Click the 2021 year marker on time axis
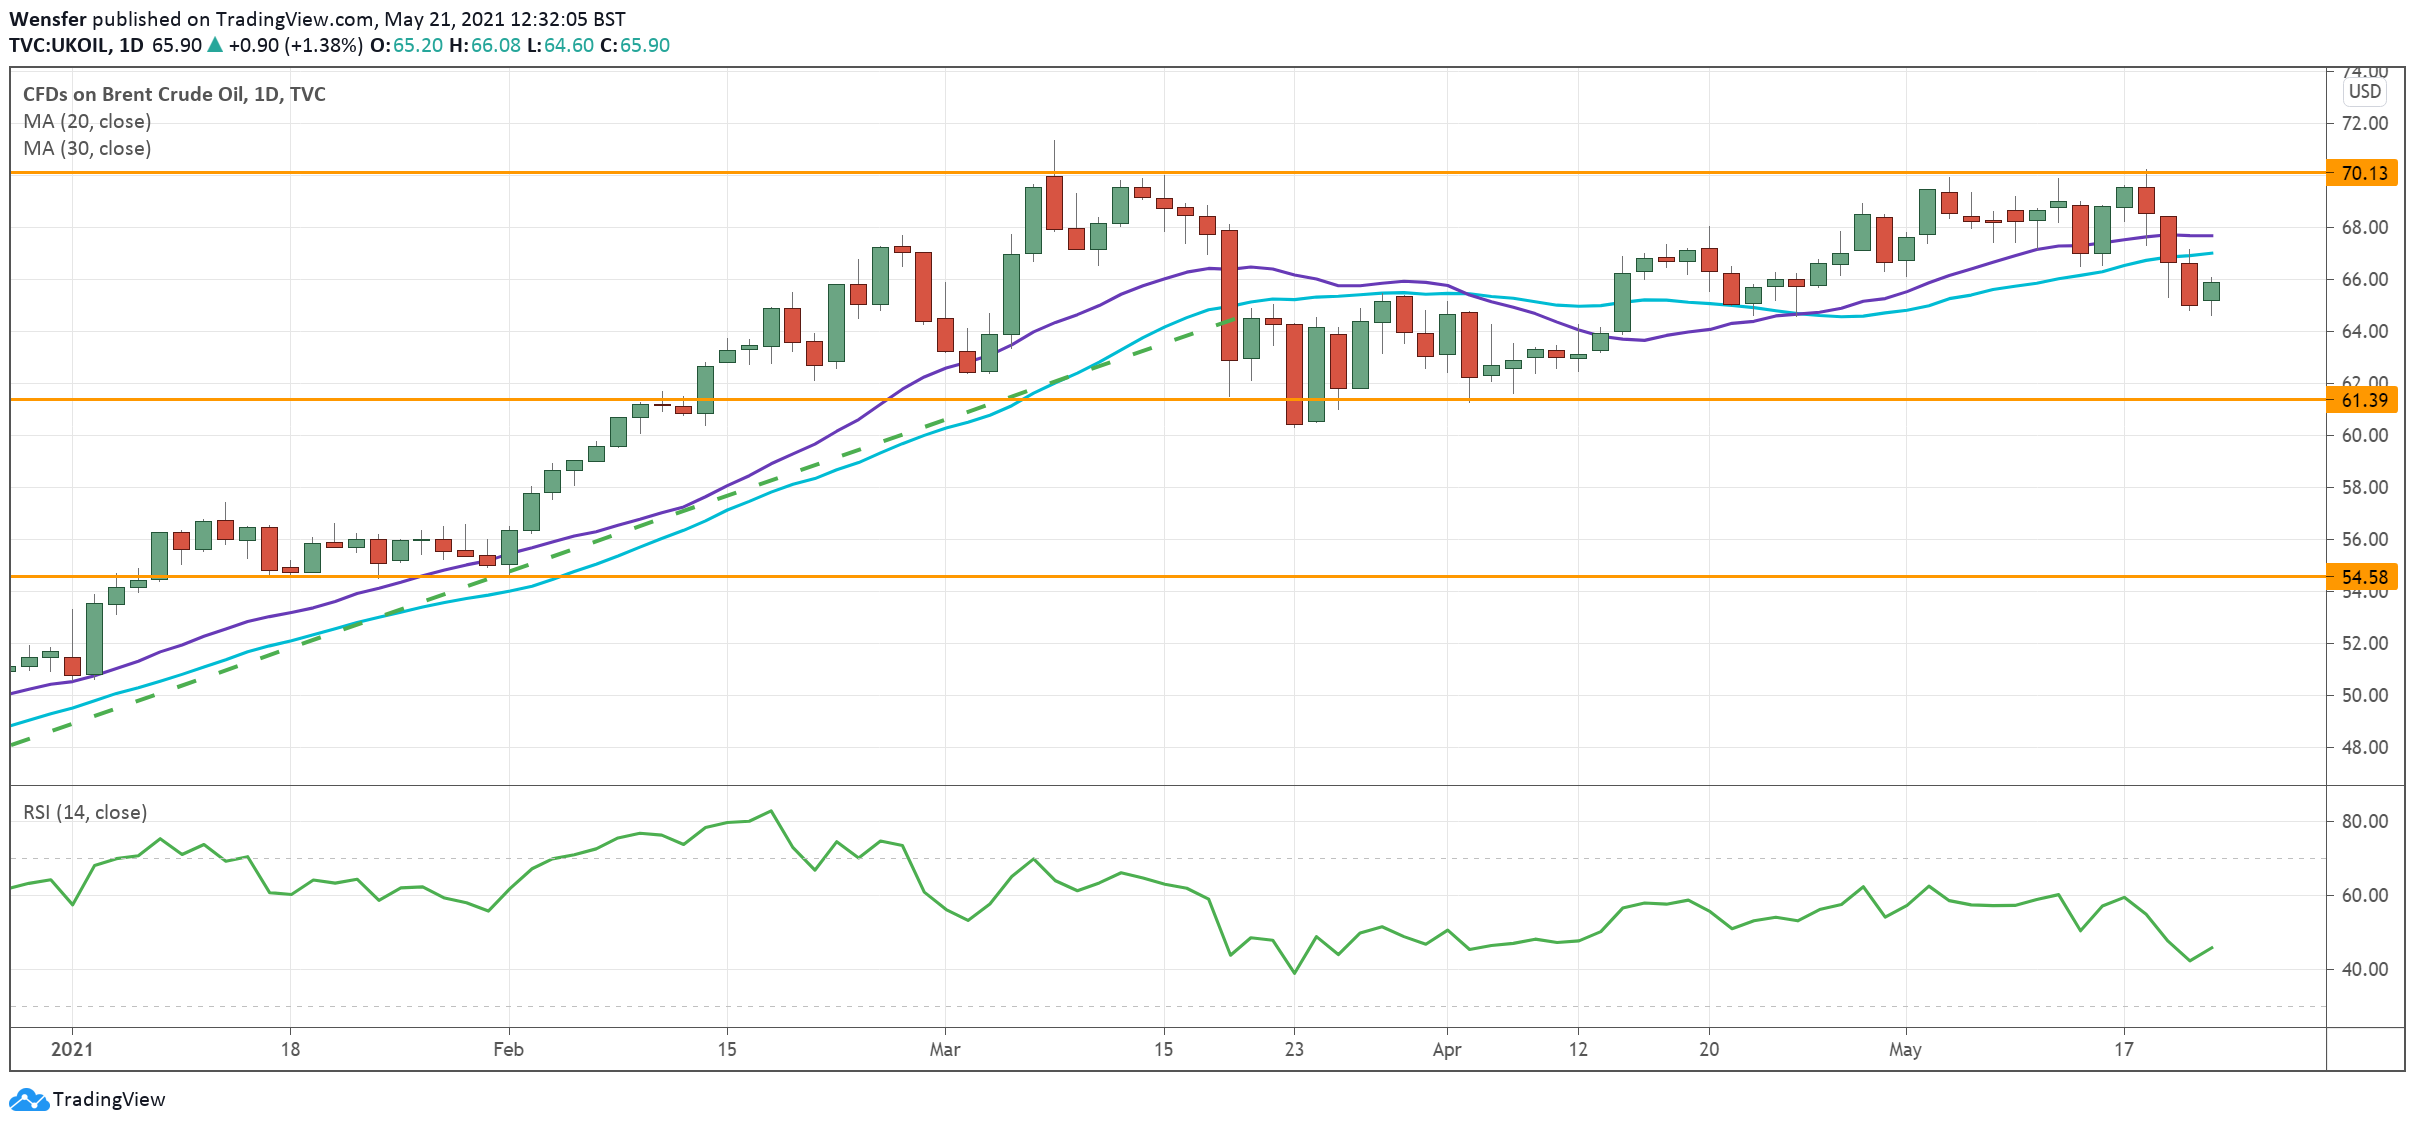The image size is (2415, 1128). 72,1049
